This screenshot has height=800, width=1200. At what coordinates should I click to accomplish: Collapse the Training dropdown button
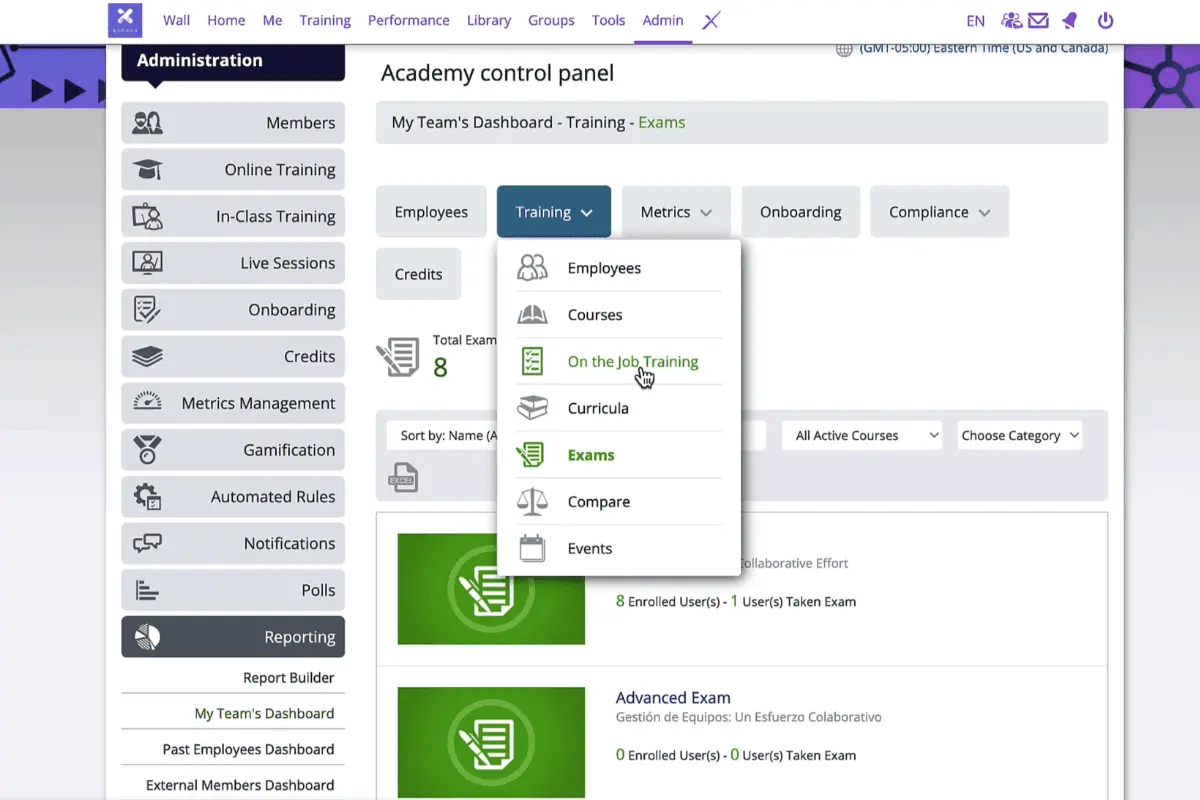554,212
